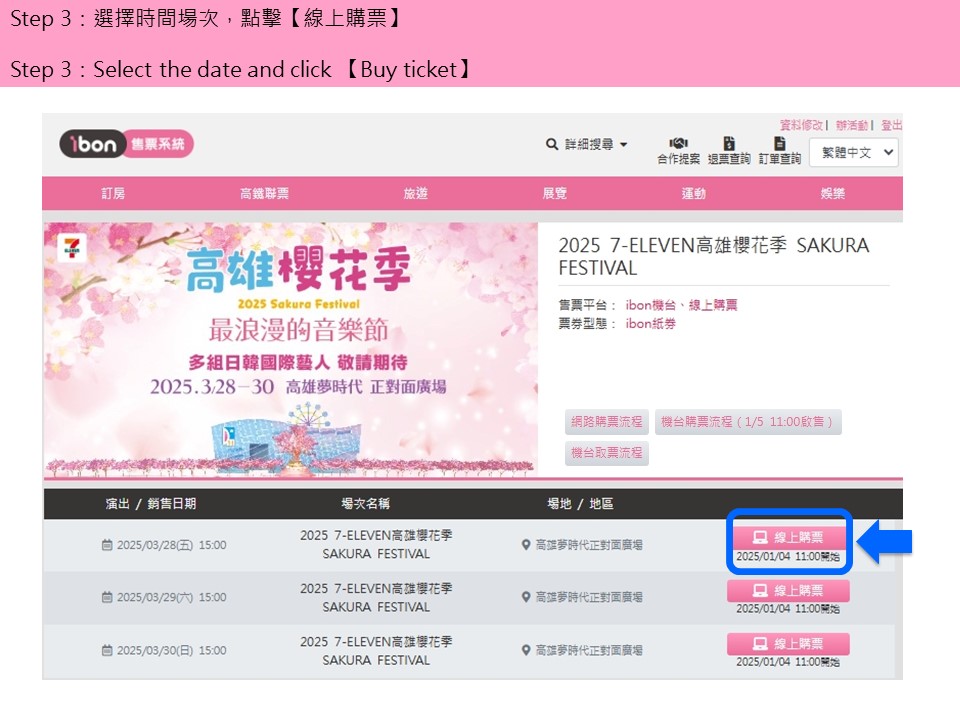Click the ibon logo
Image resolution: width=960 pixels, height=720 pixels.
(127, 144)
